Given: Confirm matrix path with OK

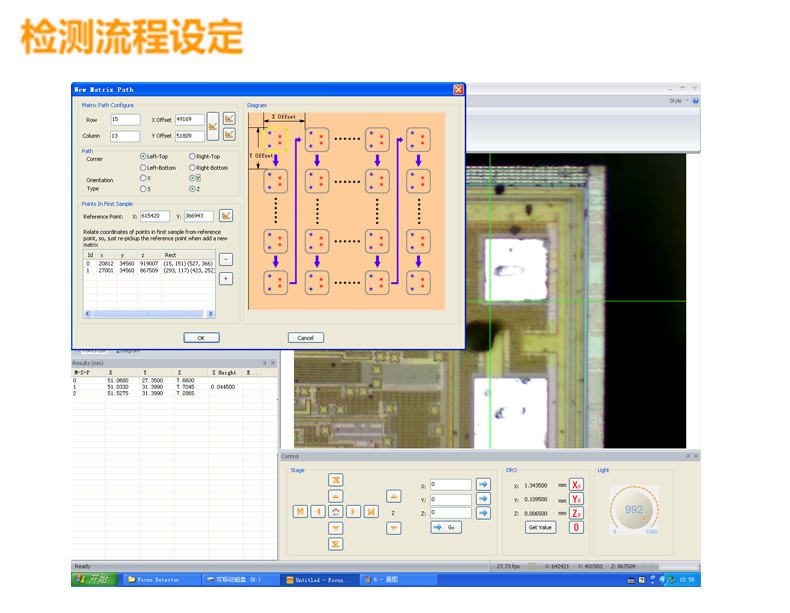Looking at the screenshot, I should (201, 337).
